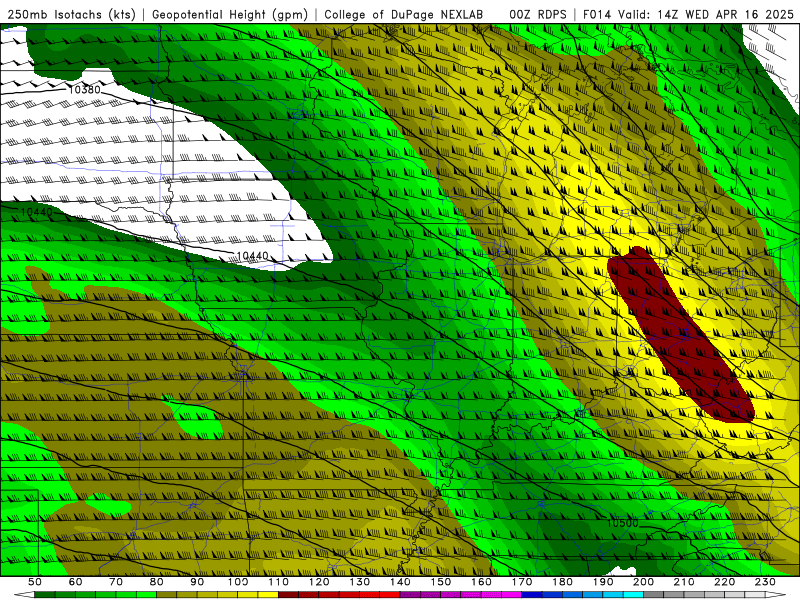Click the 180 value on the color scale
Screen dimensions: 800x600
pyautogui.click(x=562, y=582)
